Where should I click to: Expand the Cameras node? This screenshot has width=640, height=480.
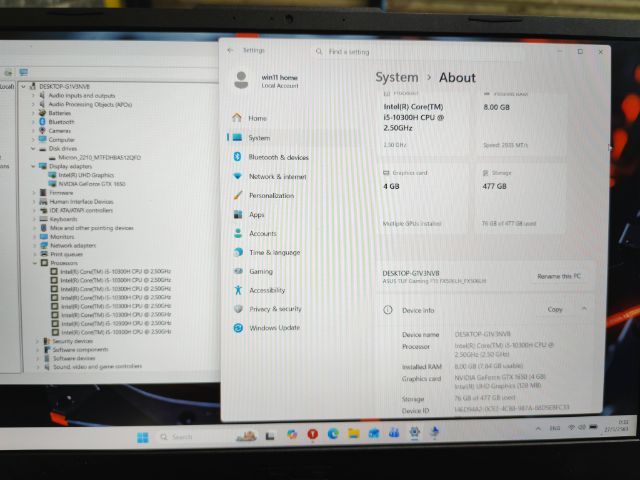click(33, 131)
